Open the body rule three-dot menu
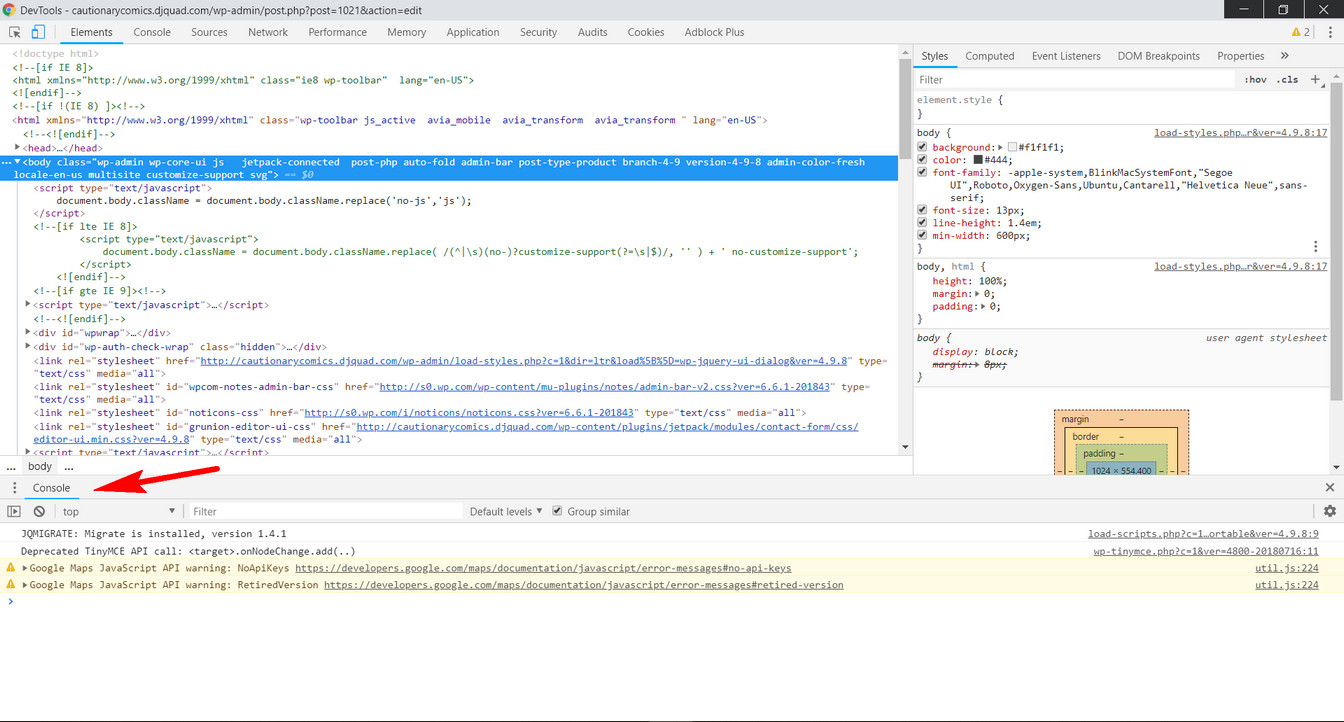 point(1316,246)
